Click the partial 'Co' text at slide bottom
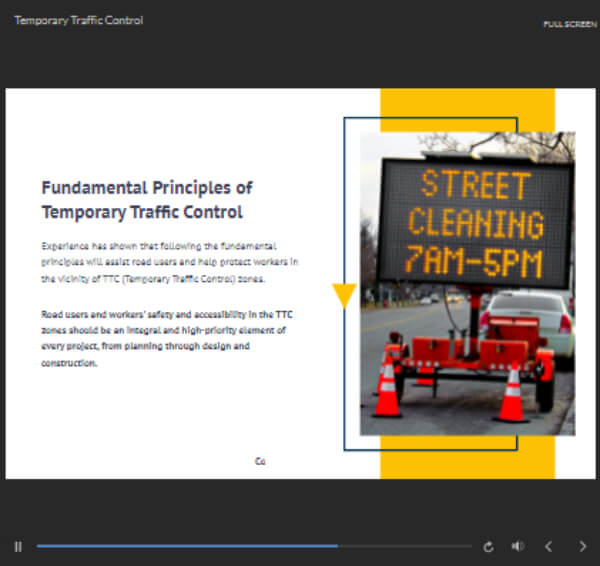 [260, 461]
